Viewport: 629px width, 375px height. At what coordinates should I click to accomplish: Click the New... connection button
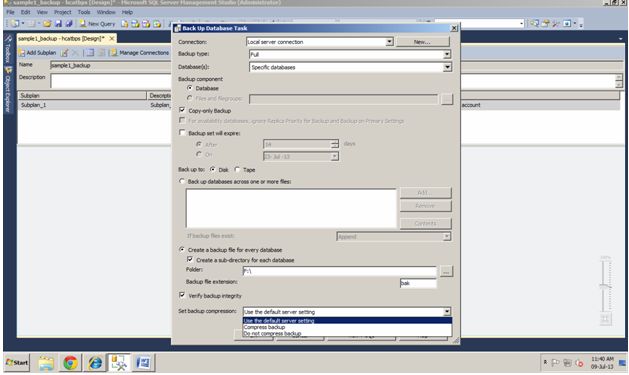422,42
